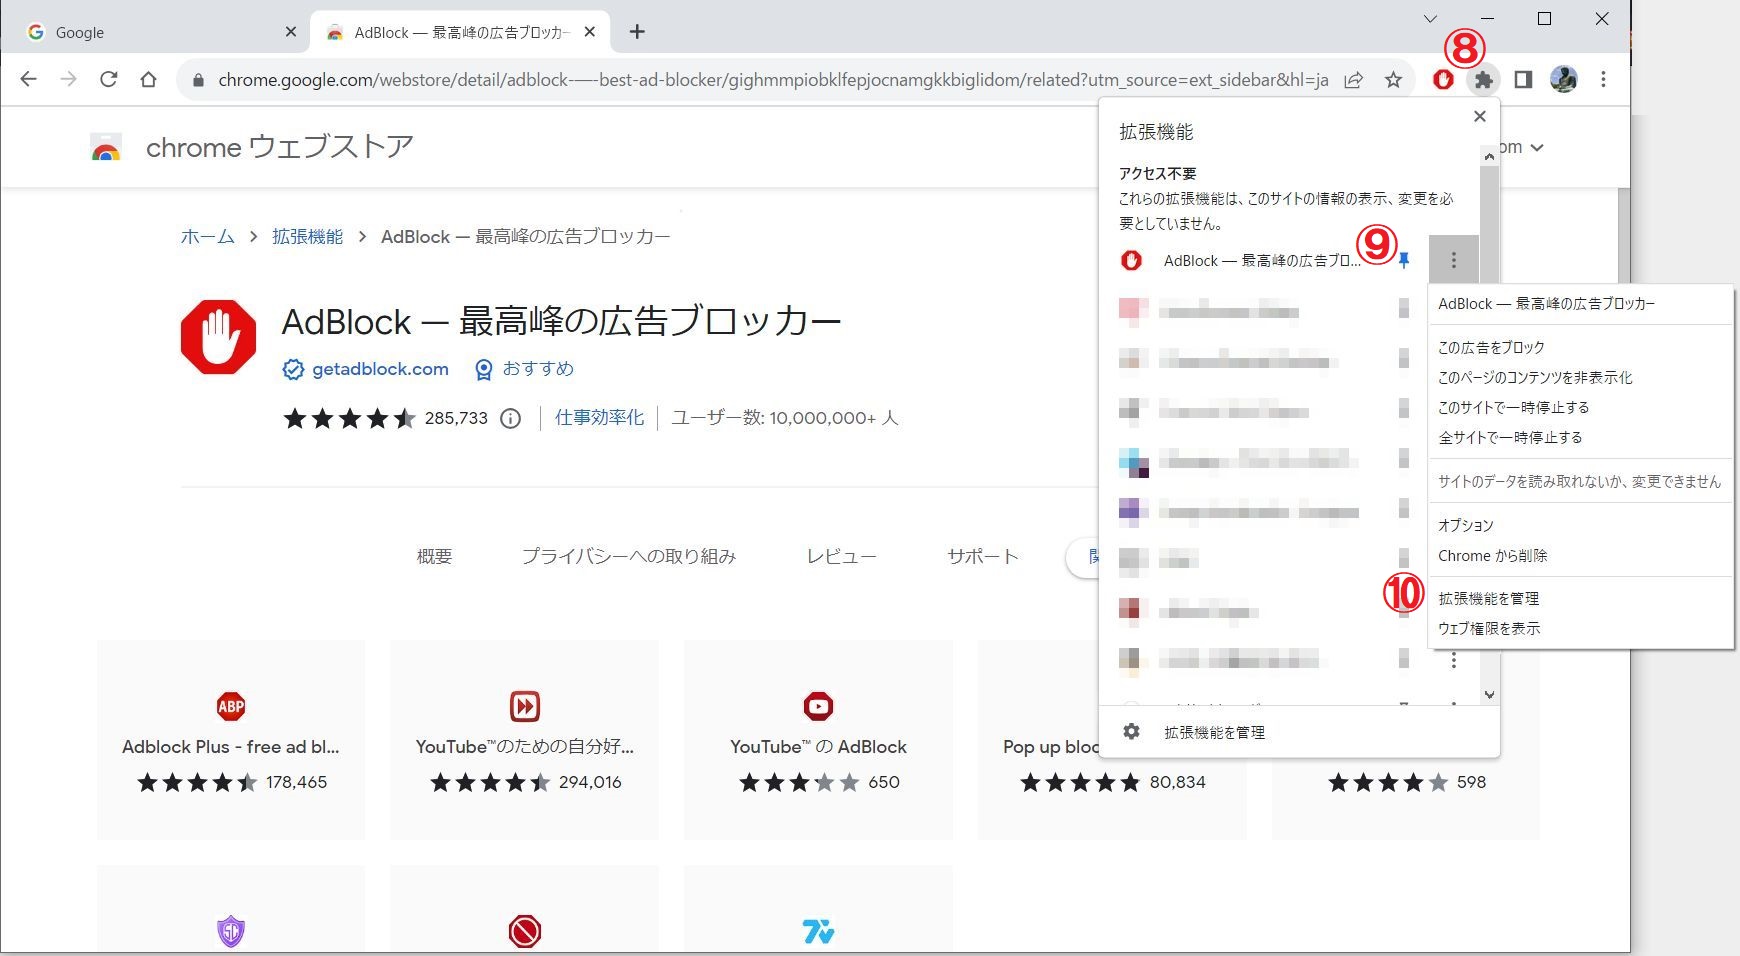Toggle the Chrome side panel icon
The height and width of the screenshot is (956, 1740).
[1523, 79]
